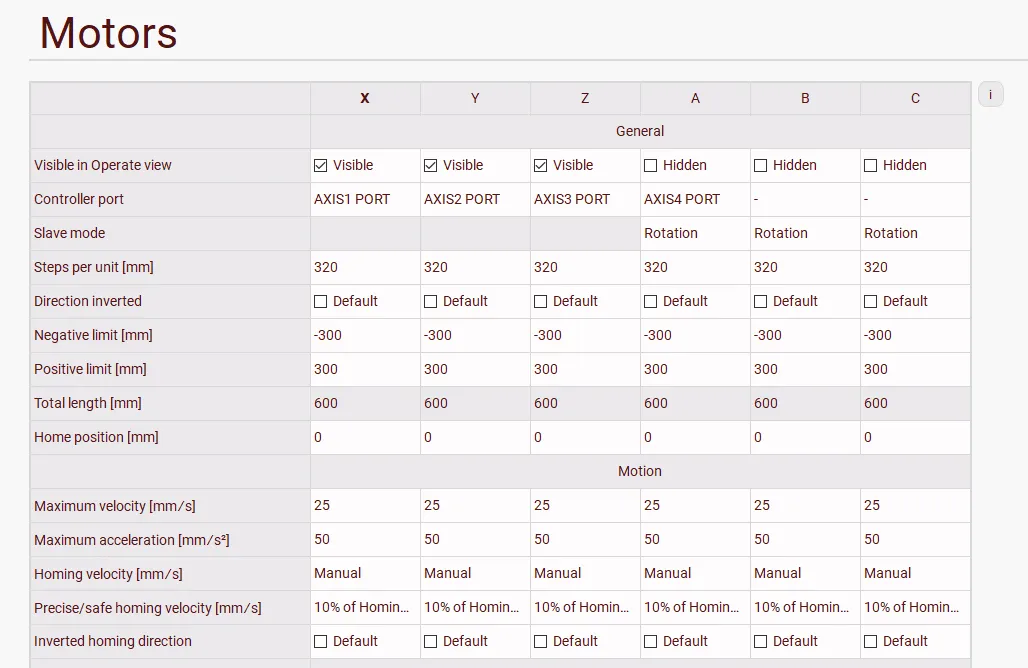
Task: Select the Y column header
Action: [475, 98]
